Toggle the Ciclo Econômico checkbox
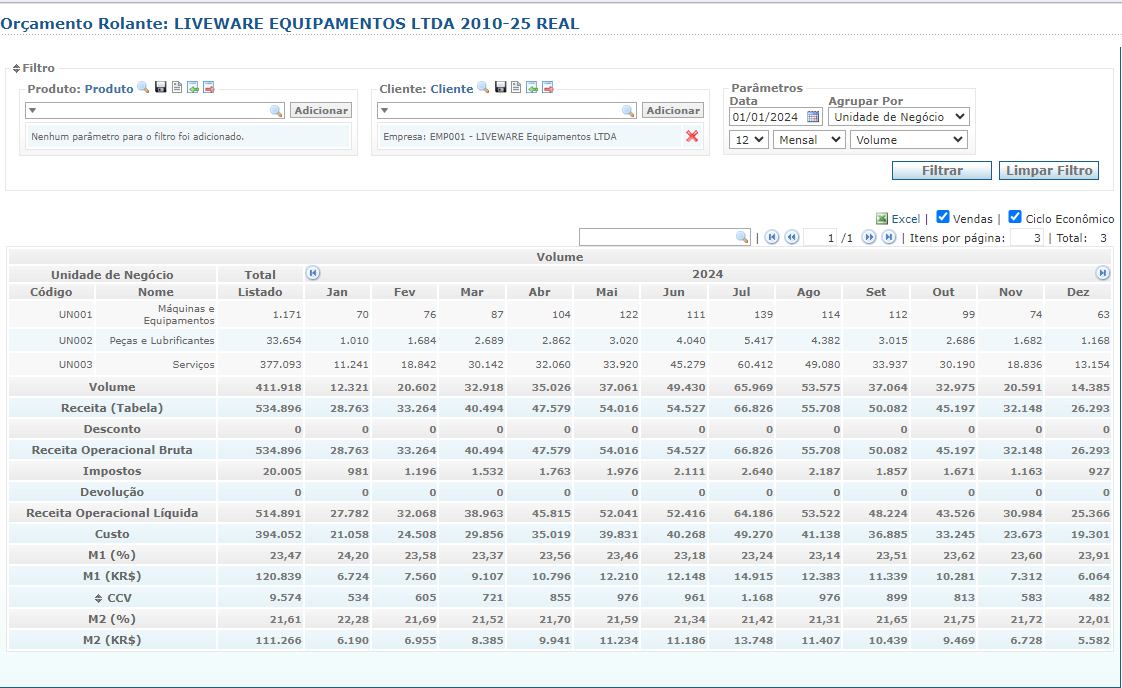Screen dimensions: 1122x688 tap(1015, 217)
